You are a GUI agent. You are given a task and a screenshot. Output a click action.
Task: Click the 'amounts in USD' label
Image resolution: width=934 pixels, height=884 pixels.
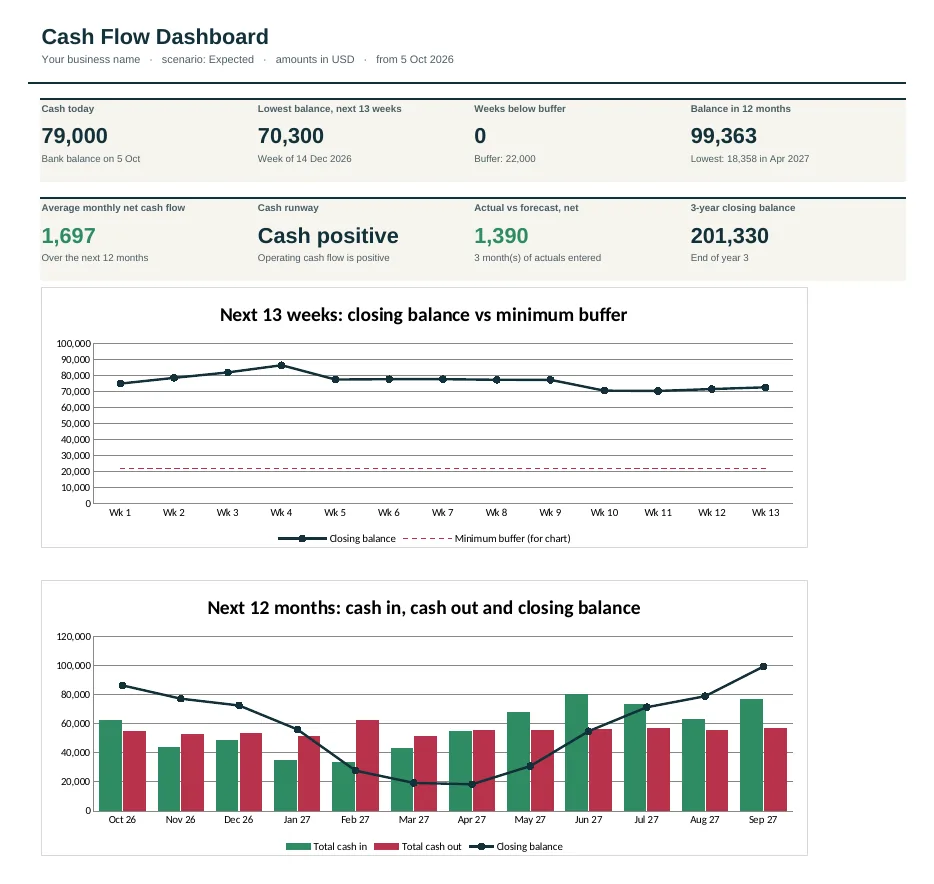tap(315, 60)
